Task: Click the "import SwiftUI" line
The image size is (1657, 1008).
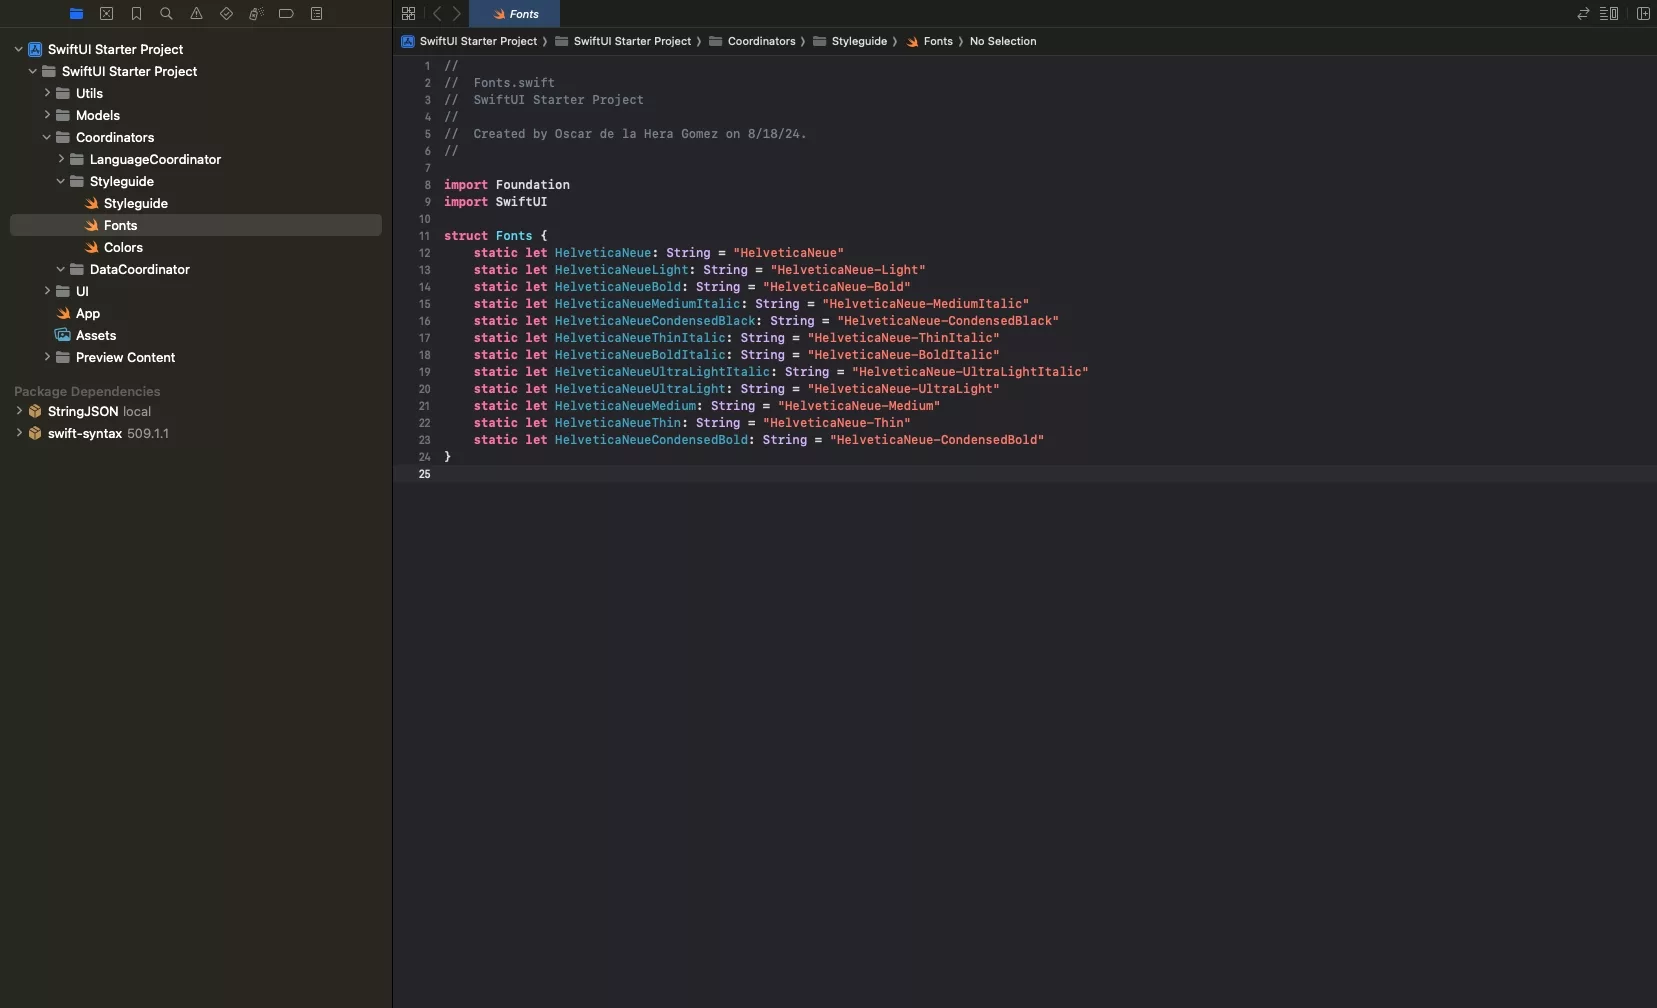Action: coord(496,202)
